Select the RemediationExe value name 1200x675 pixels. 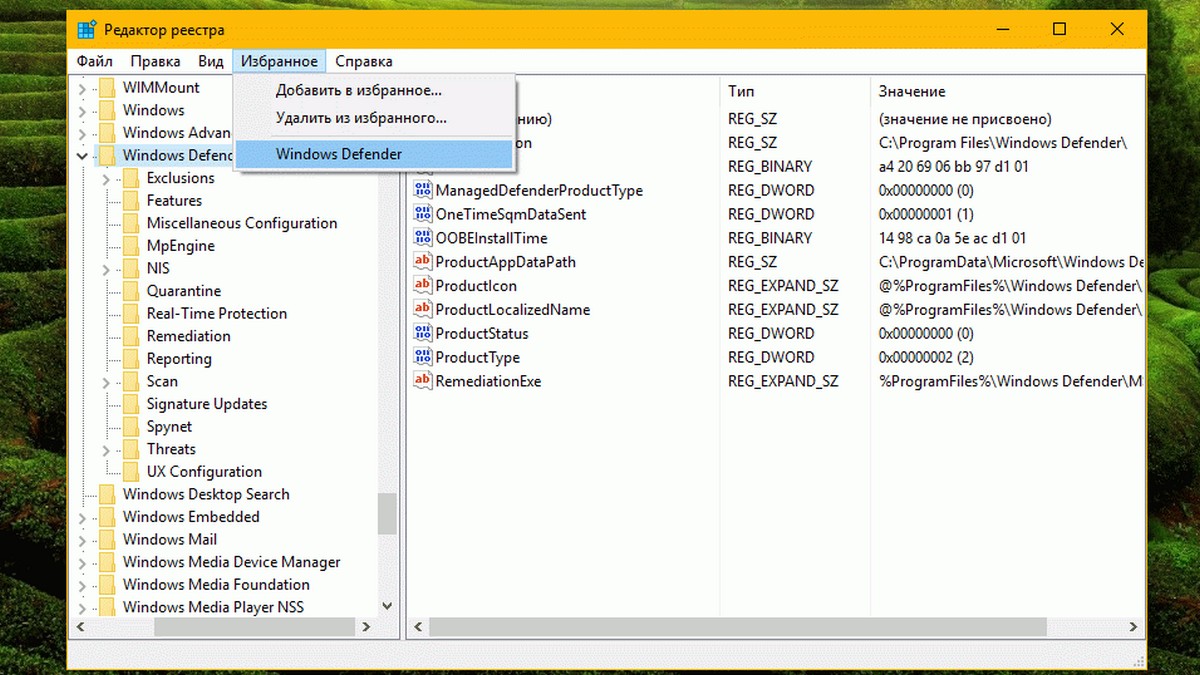488,381
